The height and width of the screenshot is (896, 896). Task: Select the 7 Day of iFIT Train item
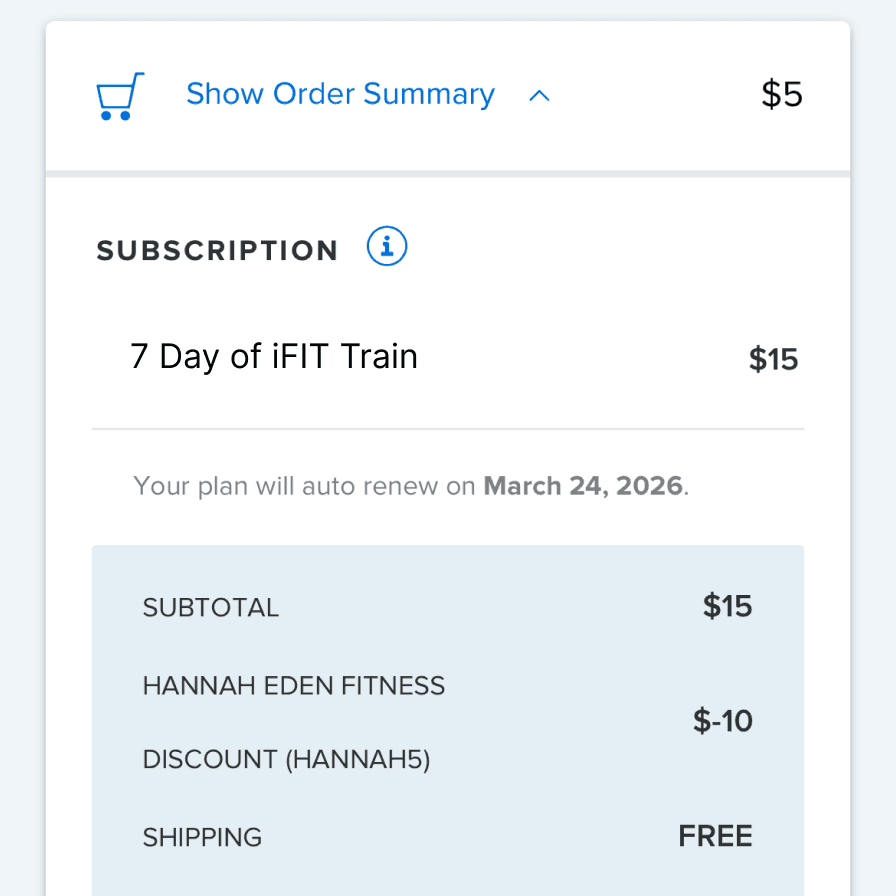(x=274, y=357)
